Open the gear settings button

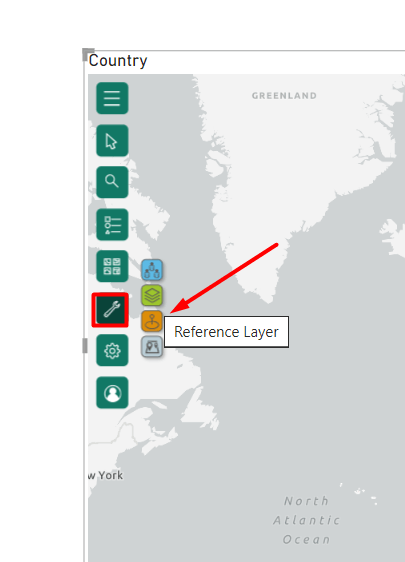pos(112,351)
